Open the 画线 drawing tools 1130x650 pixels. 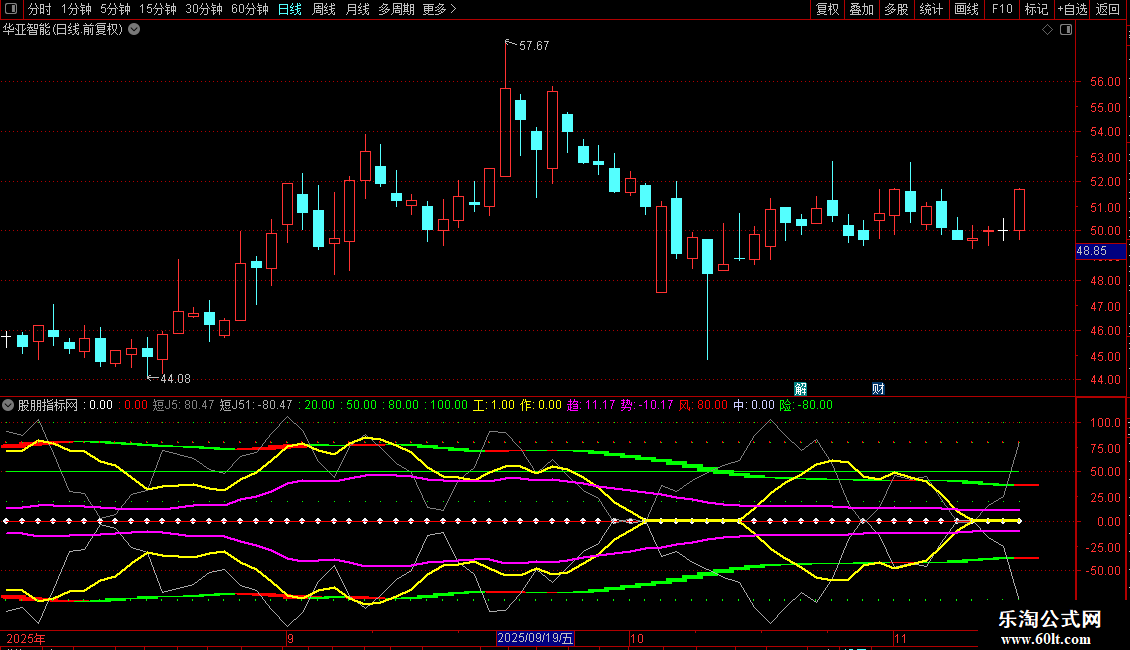tap(966, 9)
